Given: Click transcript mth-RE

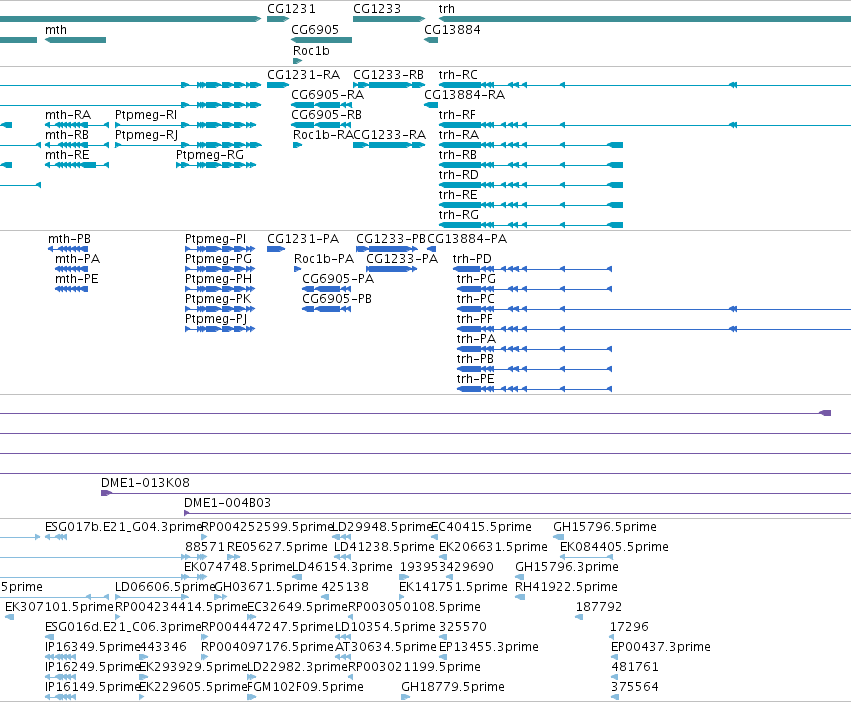Looking at the screenshot, I should coord(77,165).
